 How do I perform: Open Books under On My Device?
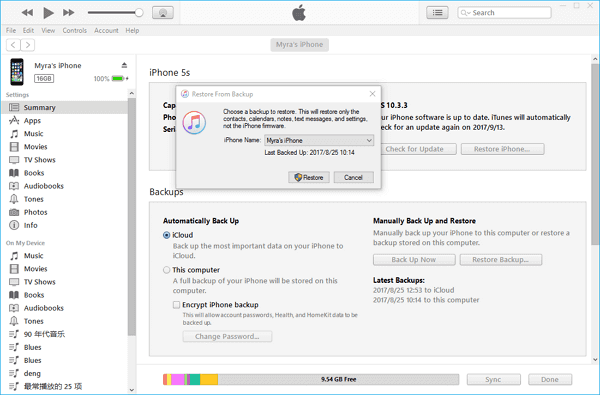click(65, 295)
